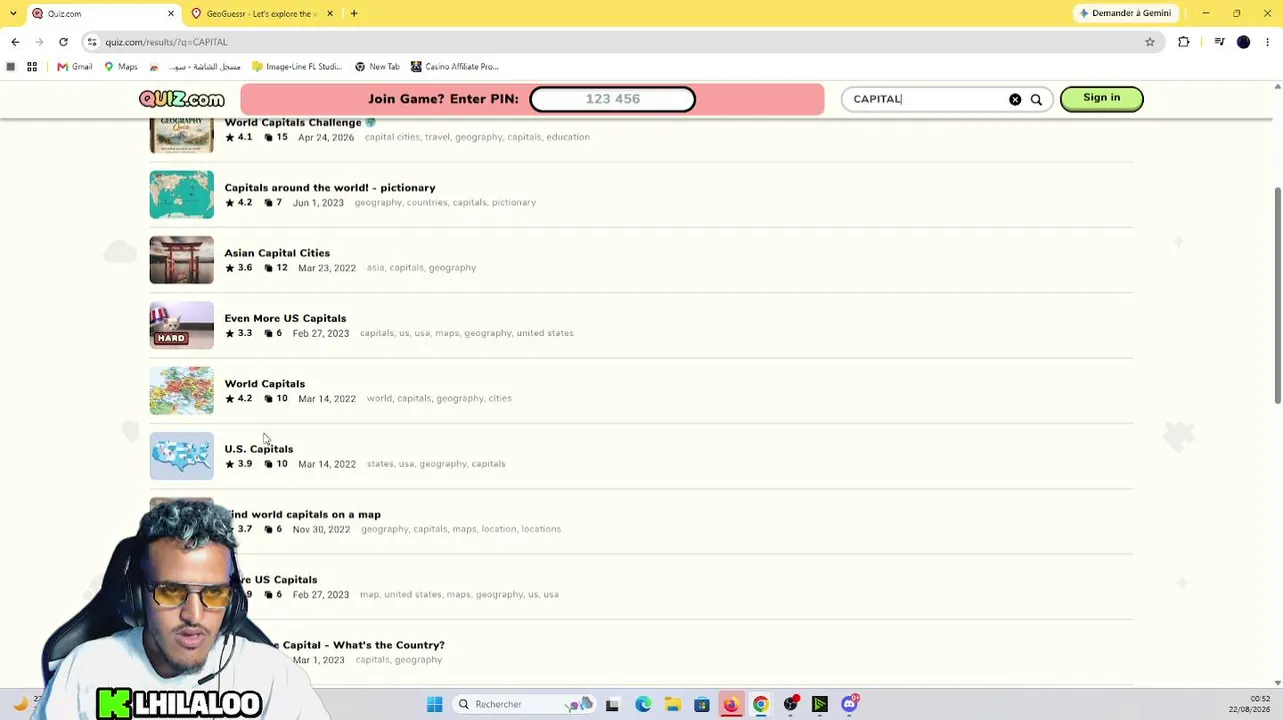Open the Maps bookmark
This screenshot has width=1283, height=720.
121,67
